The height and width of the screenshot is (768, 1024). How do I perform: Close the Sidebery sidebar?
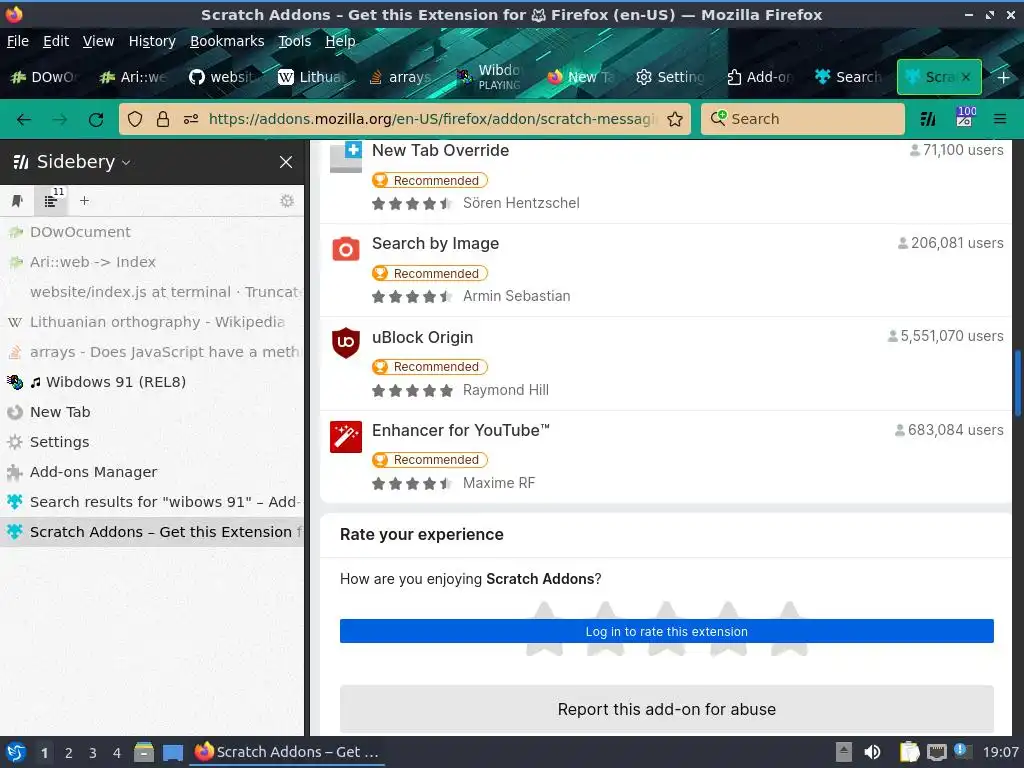(285, 162)
